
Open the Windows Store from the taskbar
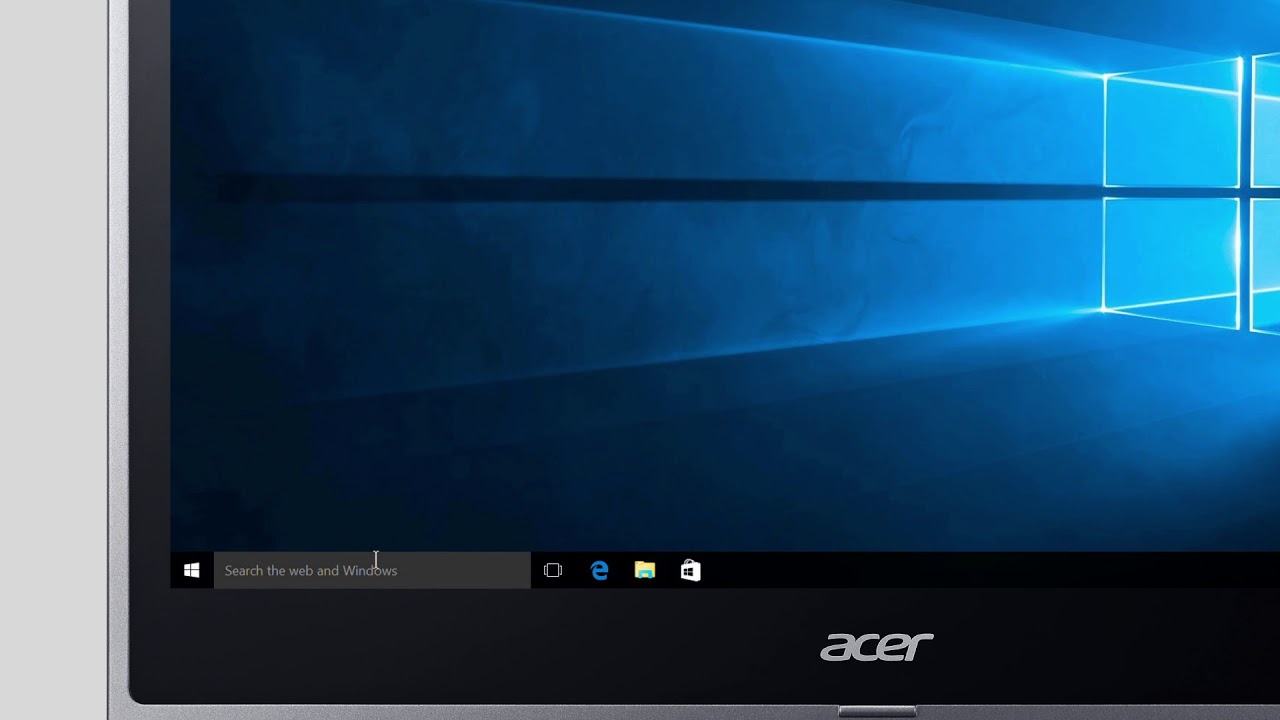691,570
